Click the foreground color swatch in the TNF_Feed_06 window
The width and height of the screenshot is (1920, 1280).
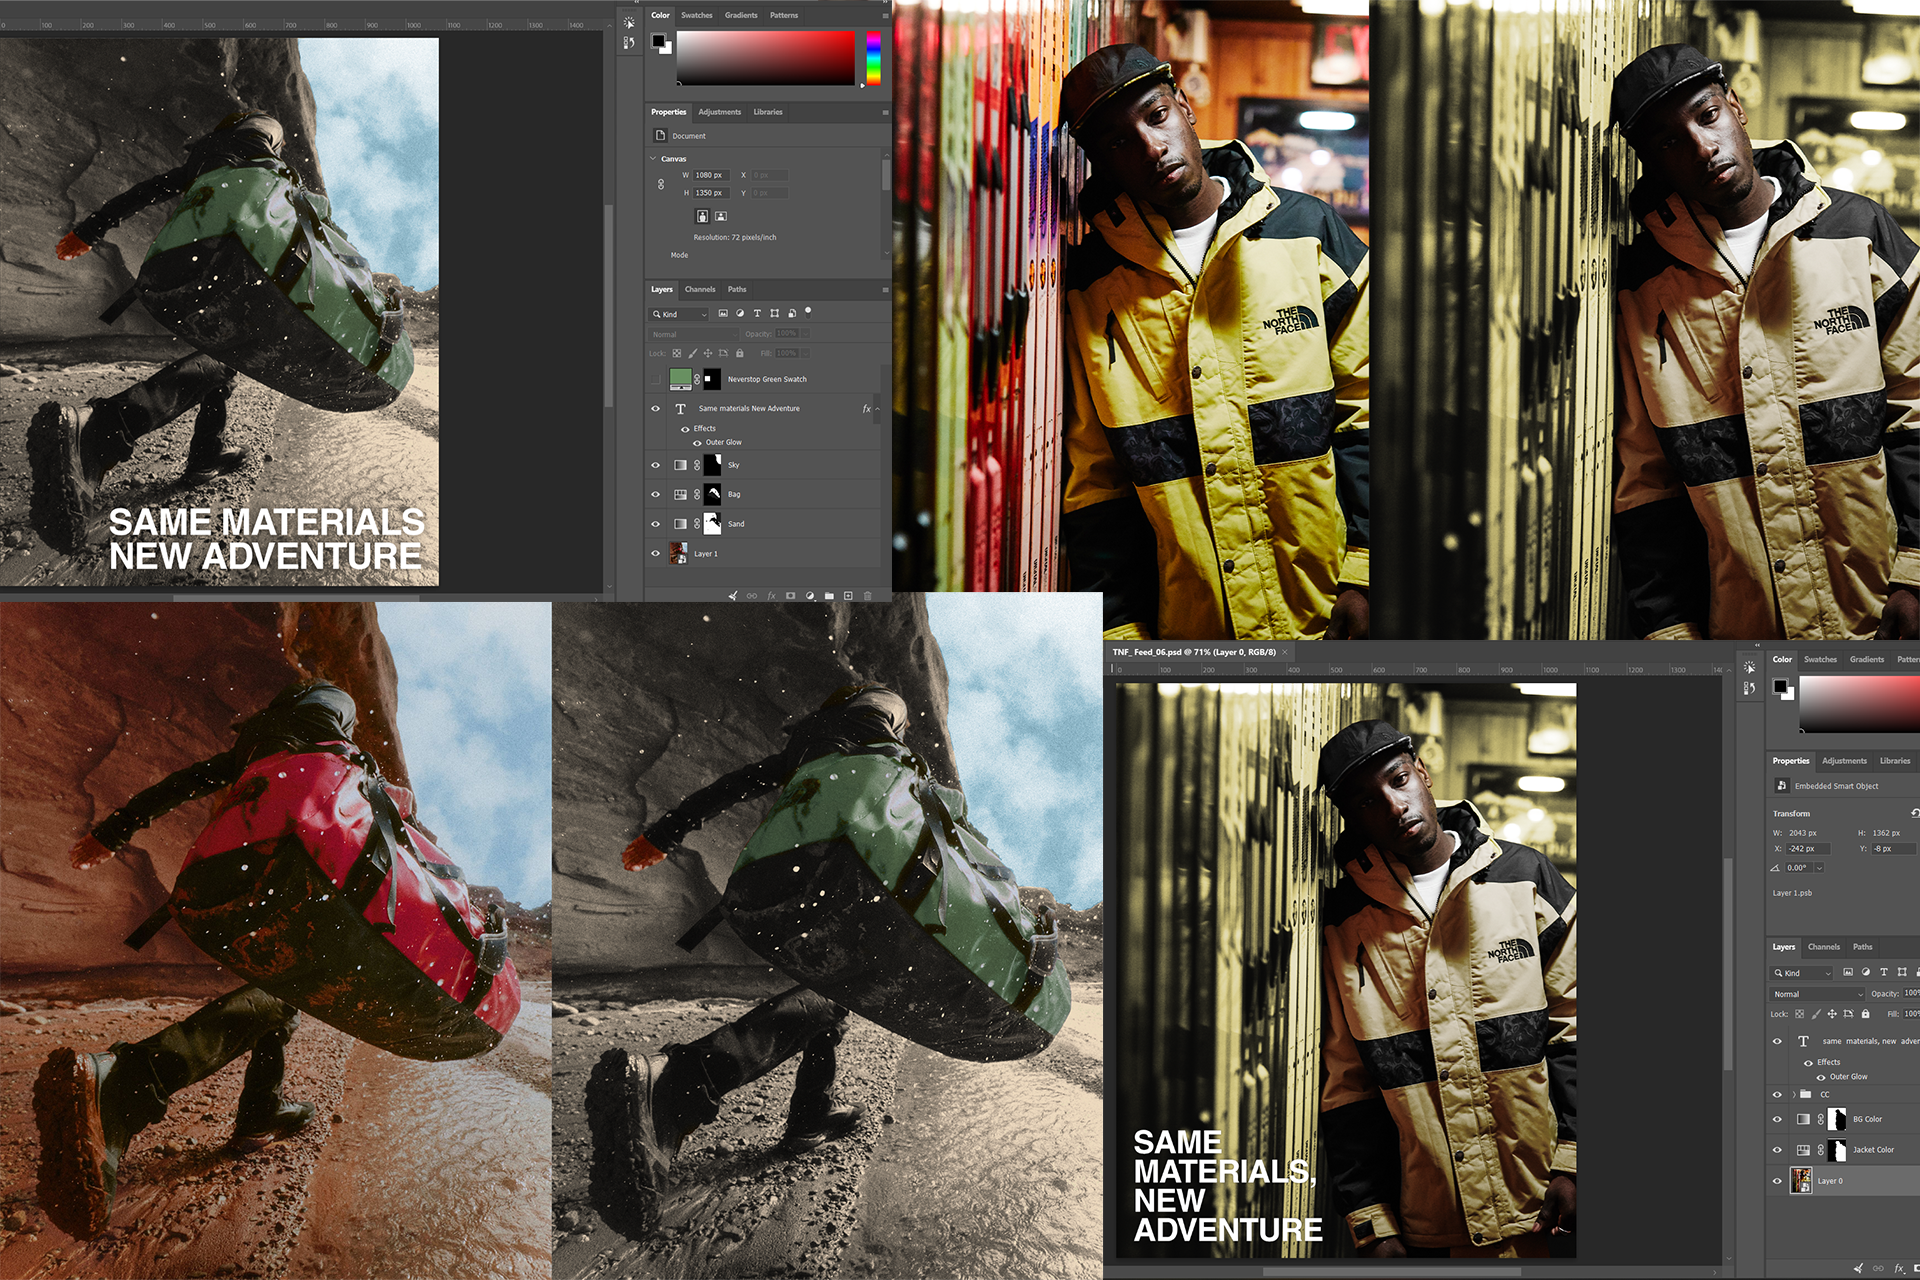click(1780, 686)
